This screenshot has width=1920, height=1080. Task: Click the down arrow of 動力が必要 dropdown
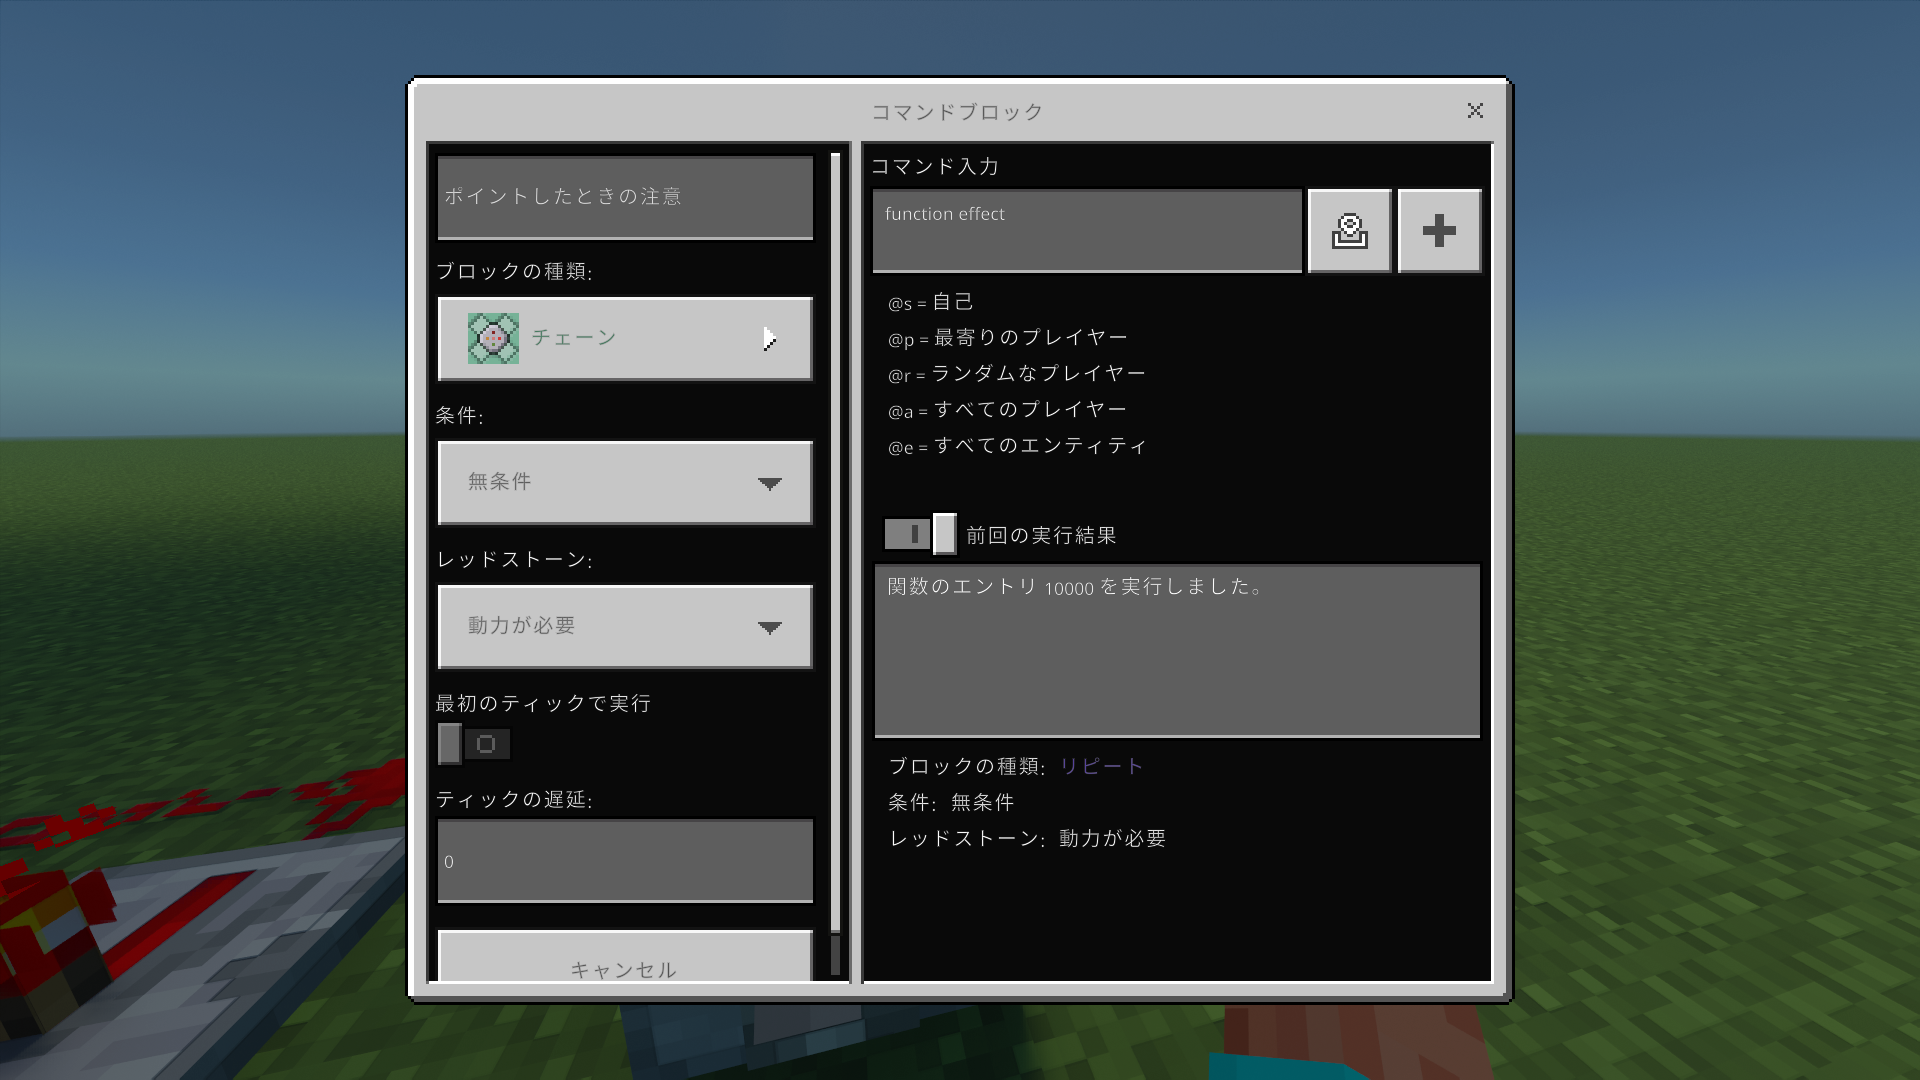(769, 627)
